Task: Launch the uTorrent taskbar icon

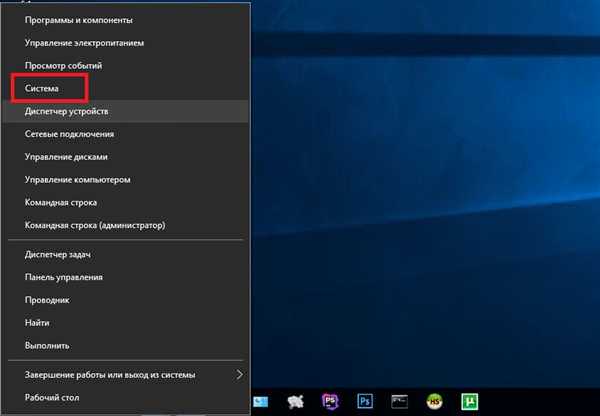Action: pyautogui.click(x=470, y=401)
